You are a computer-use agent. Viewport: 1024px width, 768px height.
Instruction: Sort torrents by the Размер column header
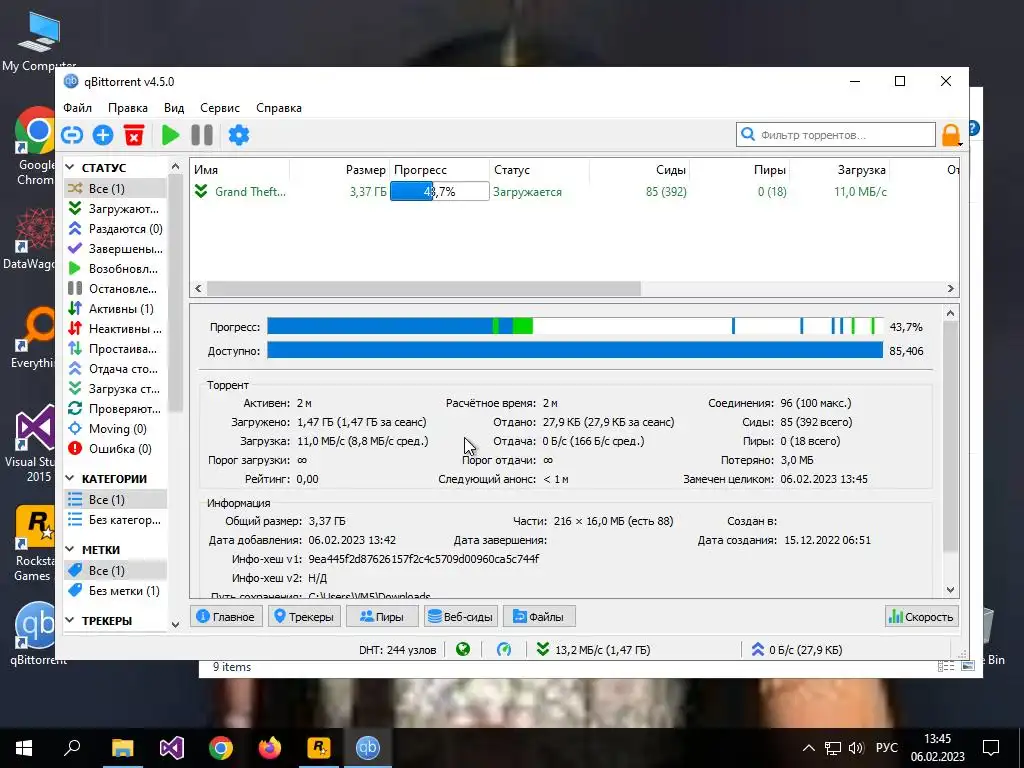click(340, 170)
